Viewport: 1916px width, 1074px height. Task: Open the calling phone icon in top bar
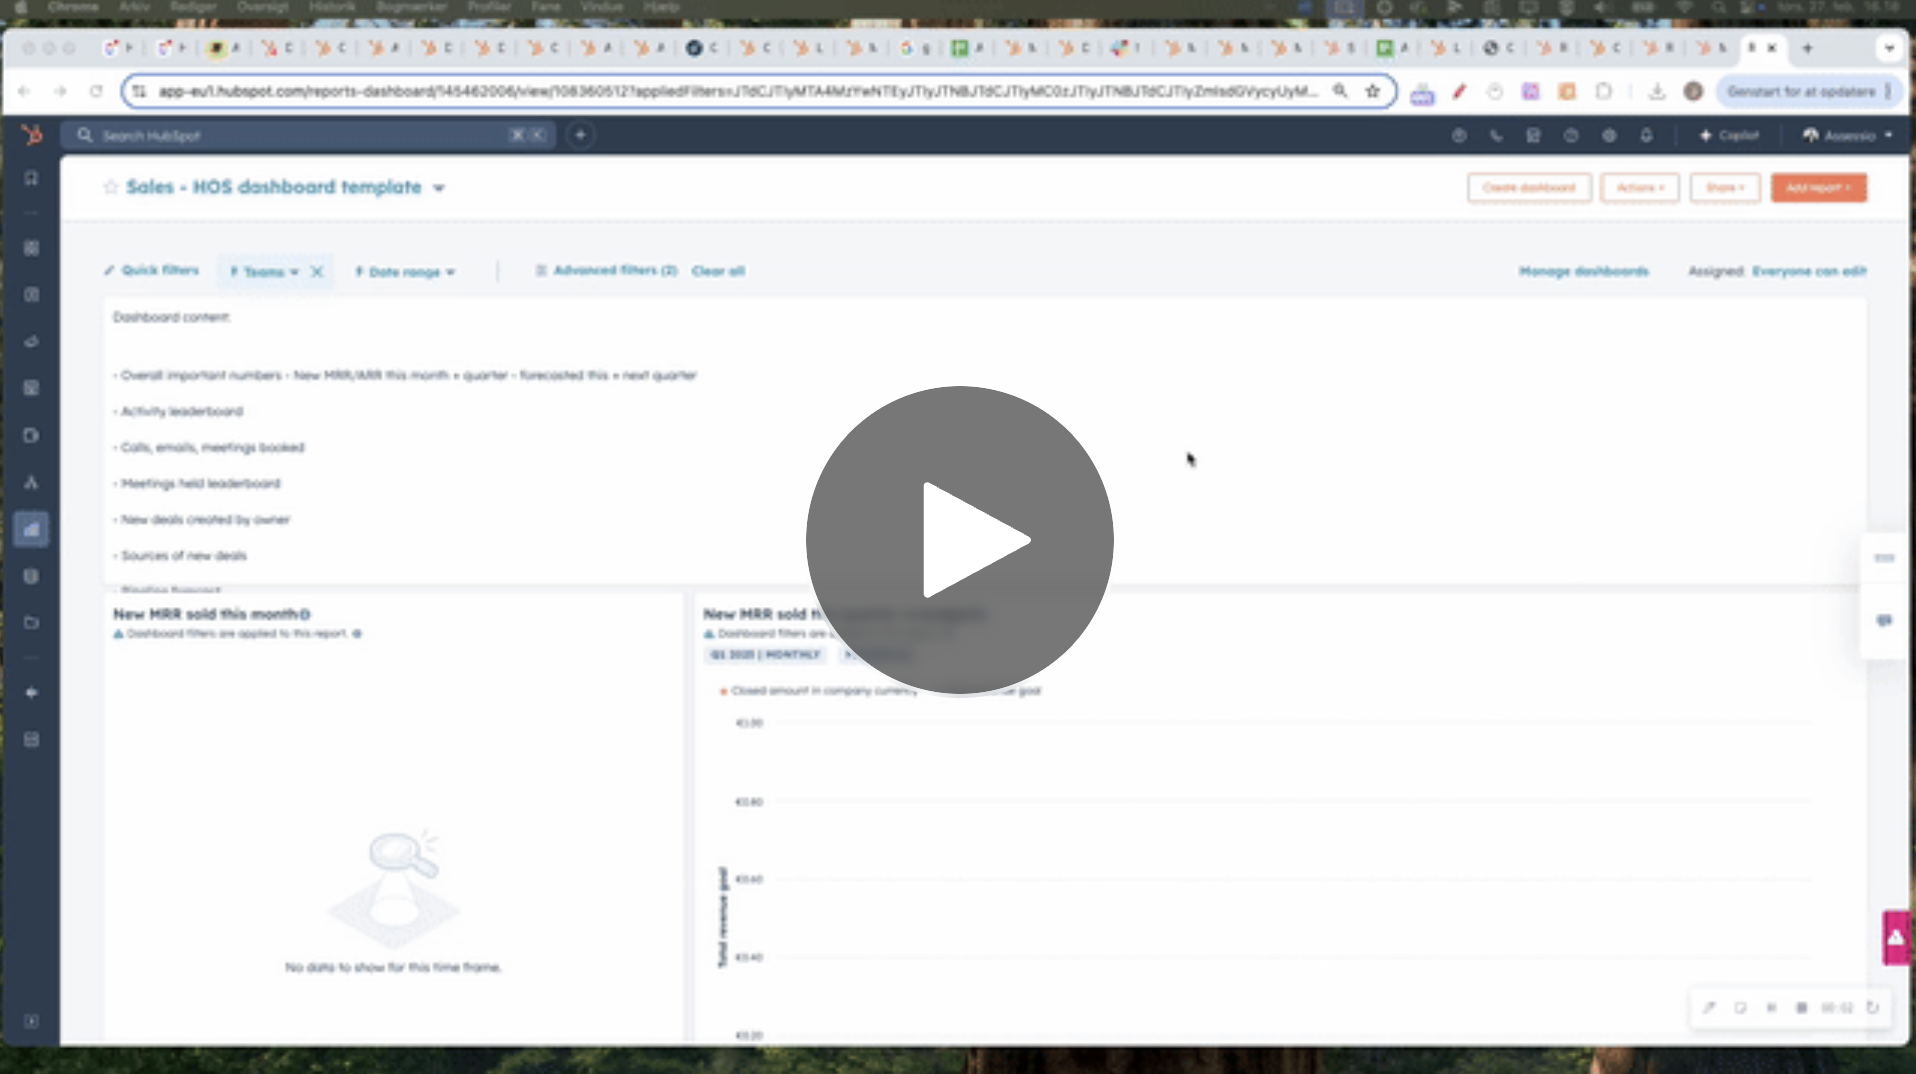pos(1496,135)
